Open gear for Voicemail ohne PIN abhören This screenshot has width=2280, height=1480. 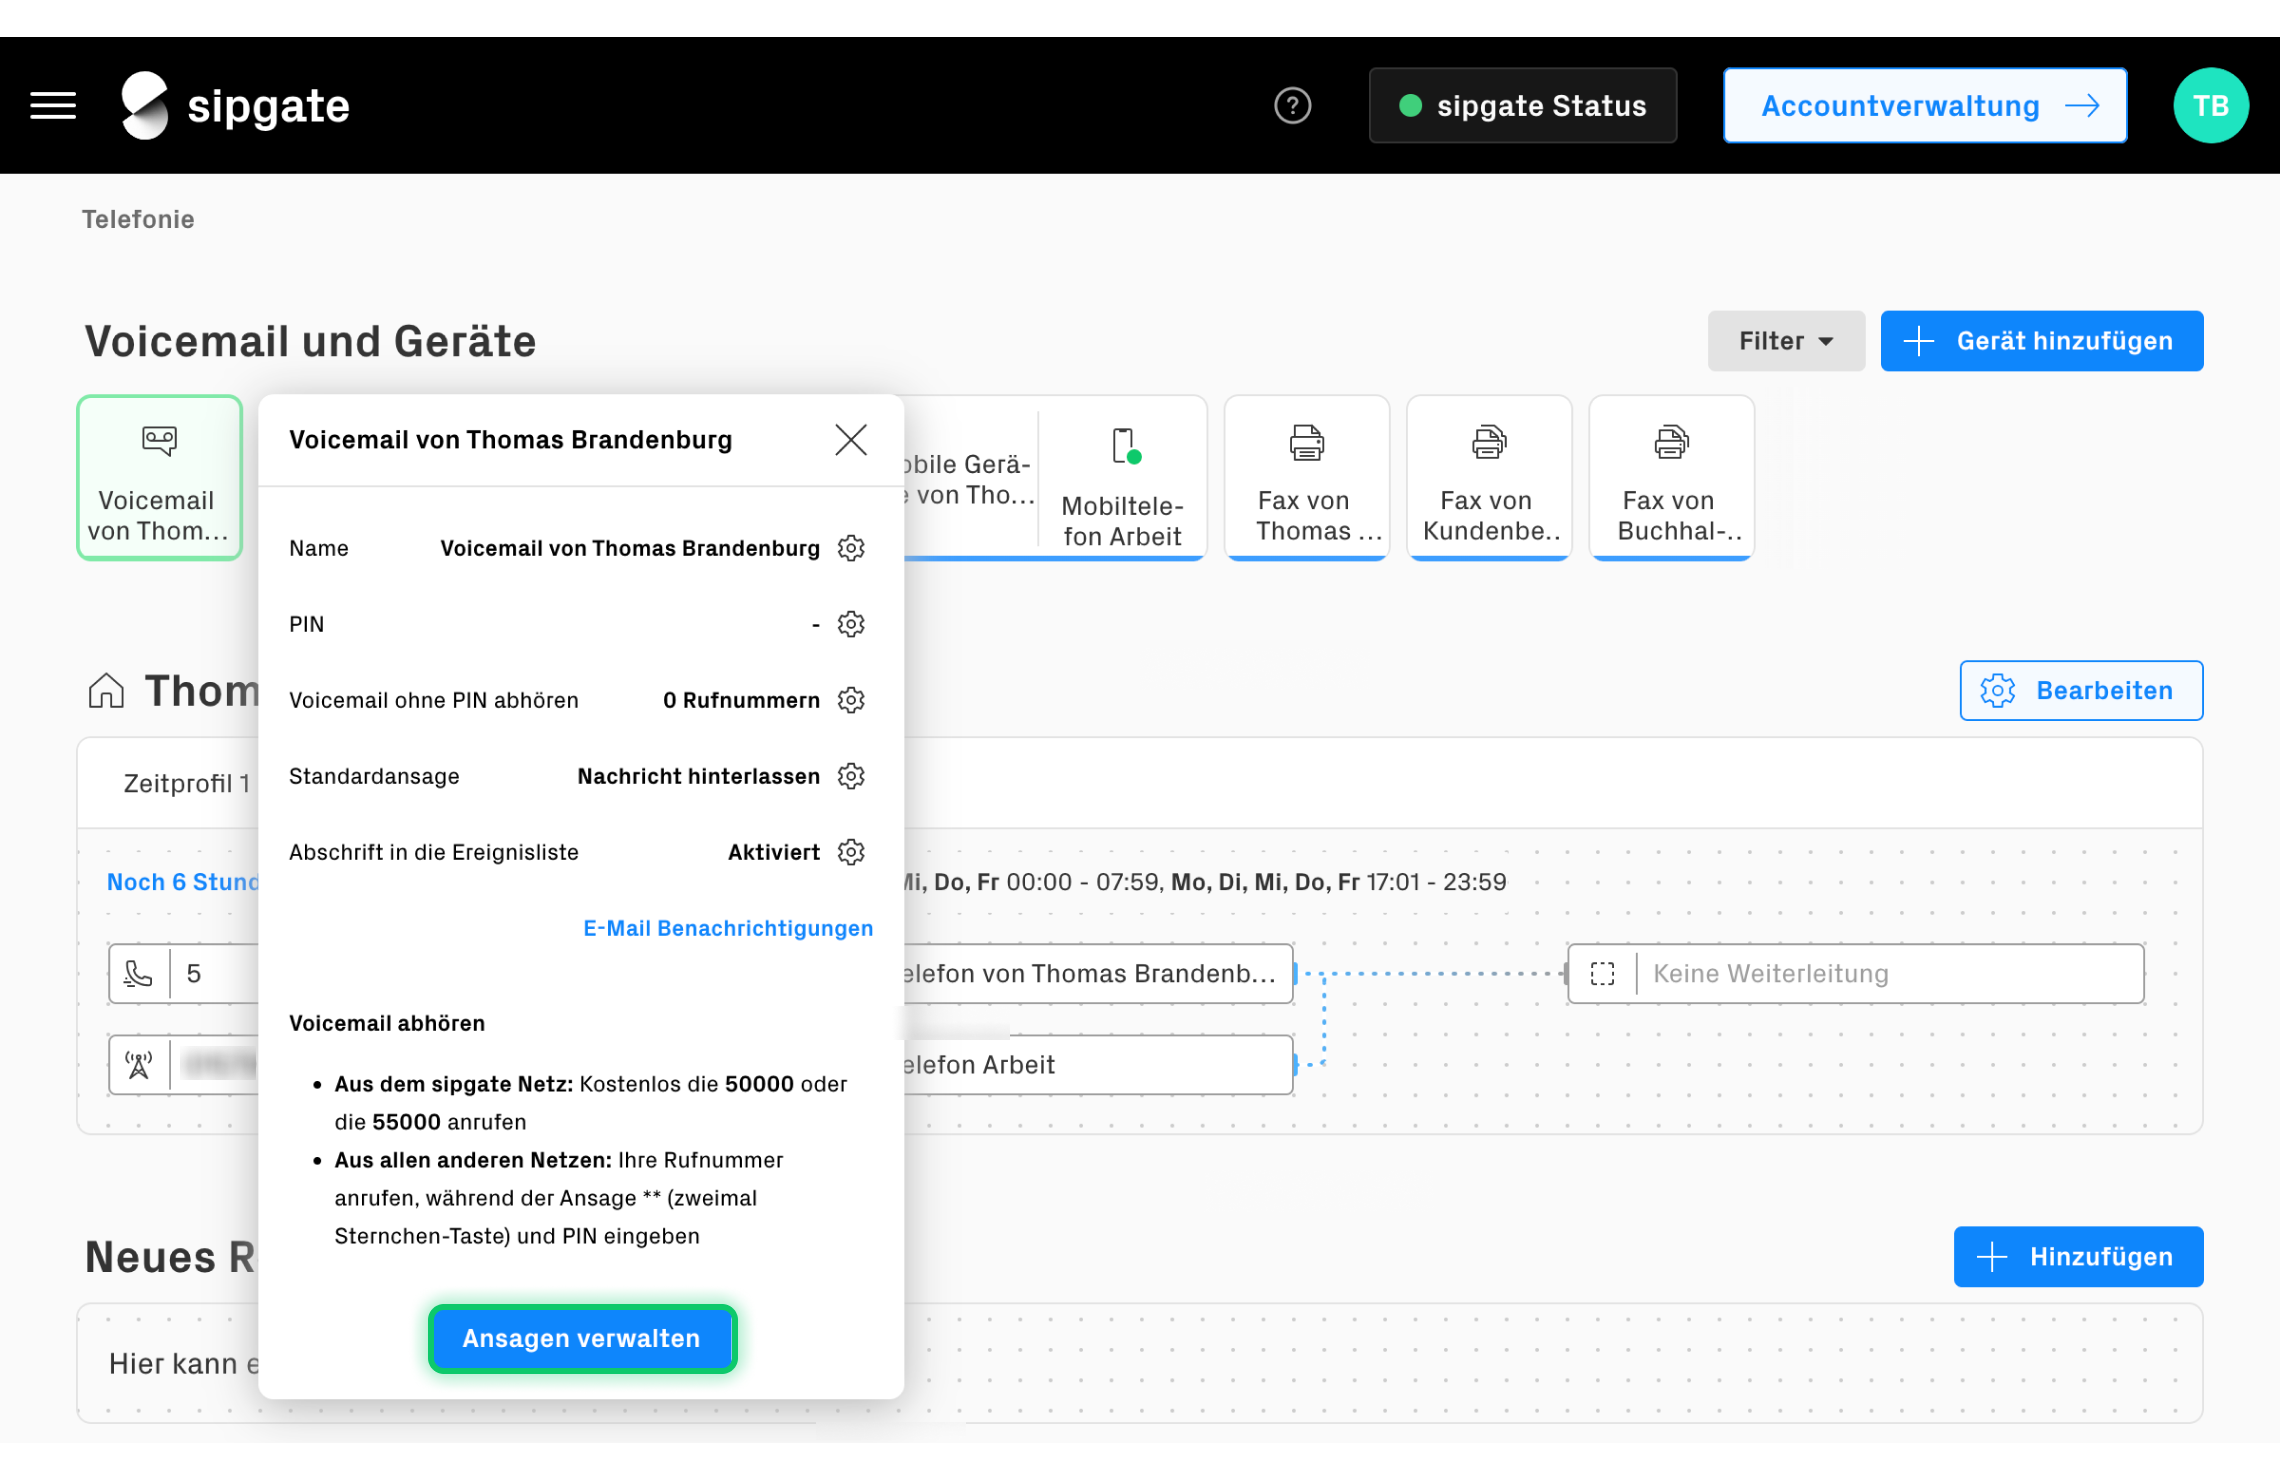coord(851,700)
